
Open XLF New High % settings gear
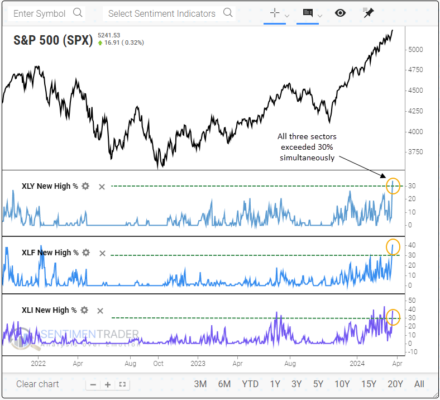coord(86,253)
